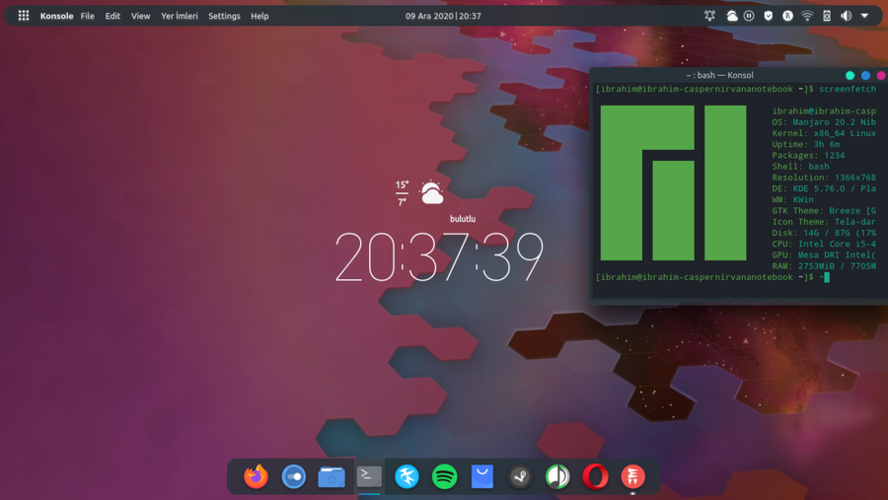
Task: Click the terminal prompt cursor line
Action: pos(712,277)
